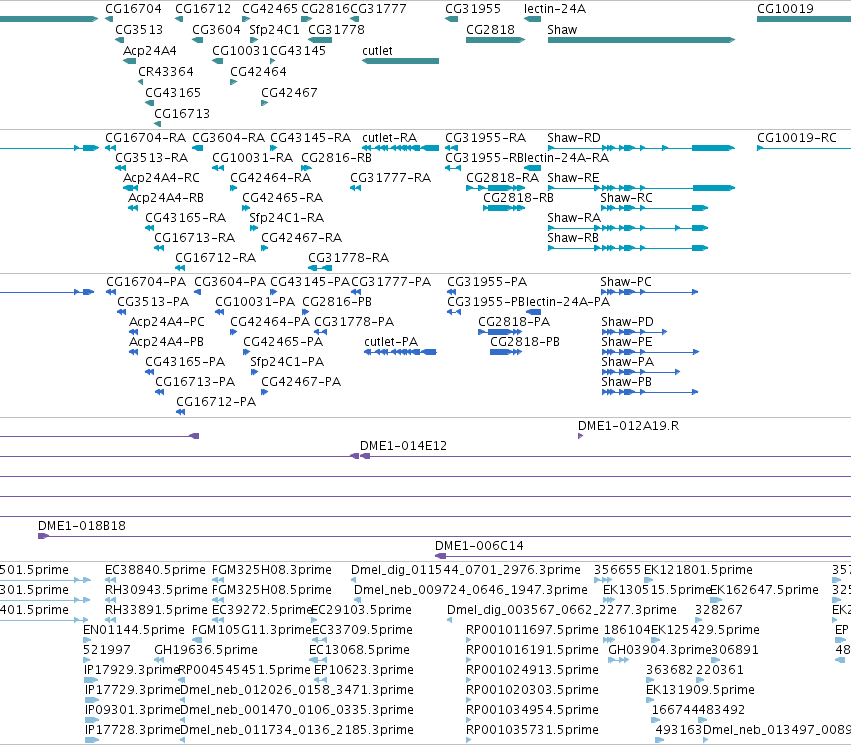Select transcript Sfp24C1-RA
The image size is (851, 745).
(x=287, y=218)
